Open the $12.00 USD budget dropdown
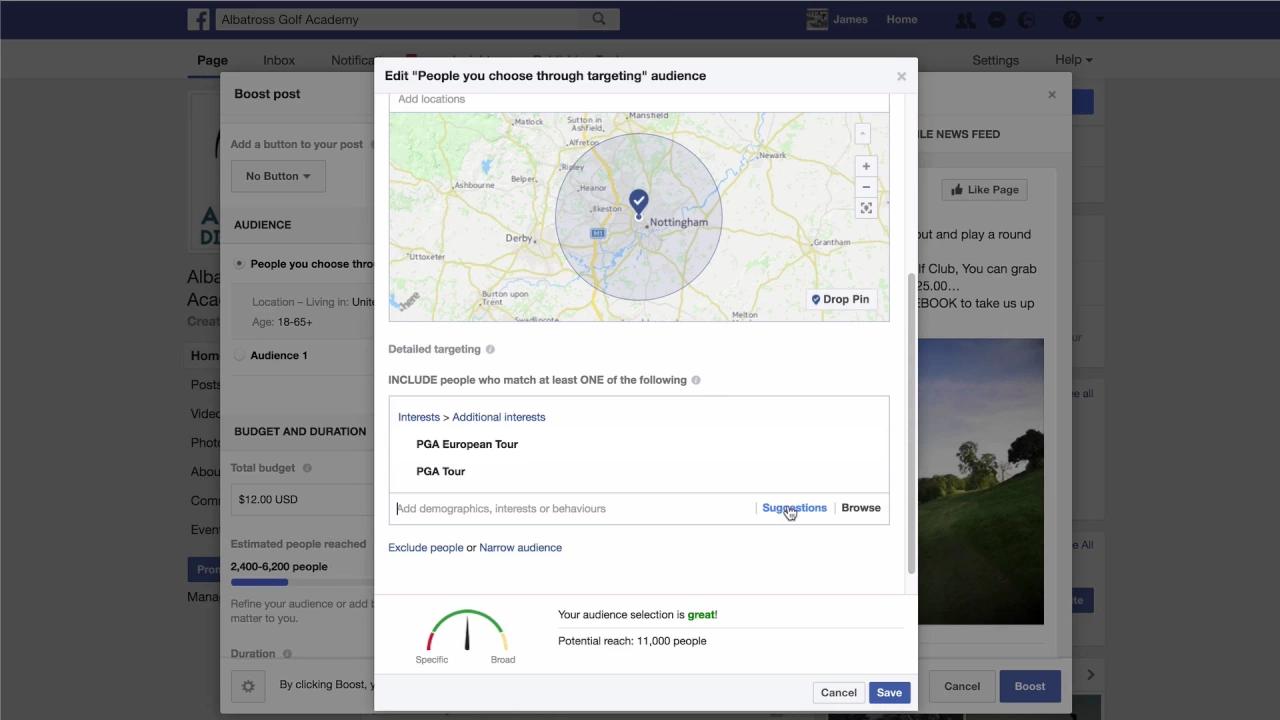This screenshot has height=720, width=1280. [x=302, y=499]
